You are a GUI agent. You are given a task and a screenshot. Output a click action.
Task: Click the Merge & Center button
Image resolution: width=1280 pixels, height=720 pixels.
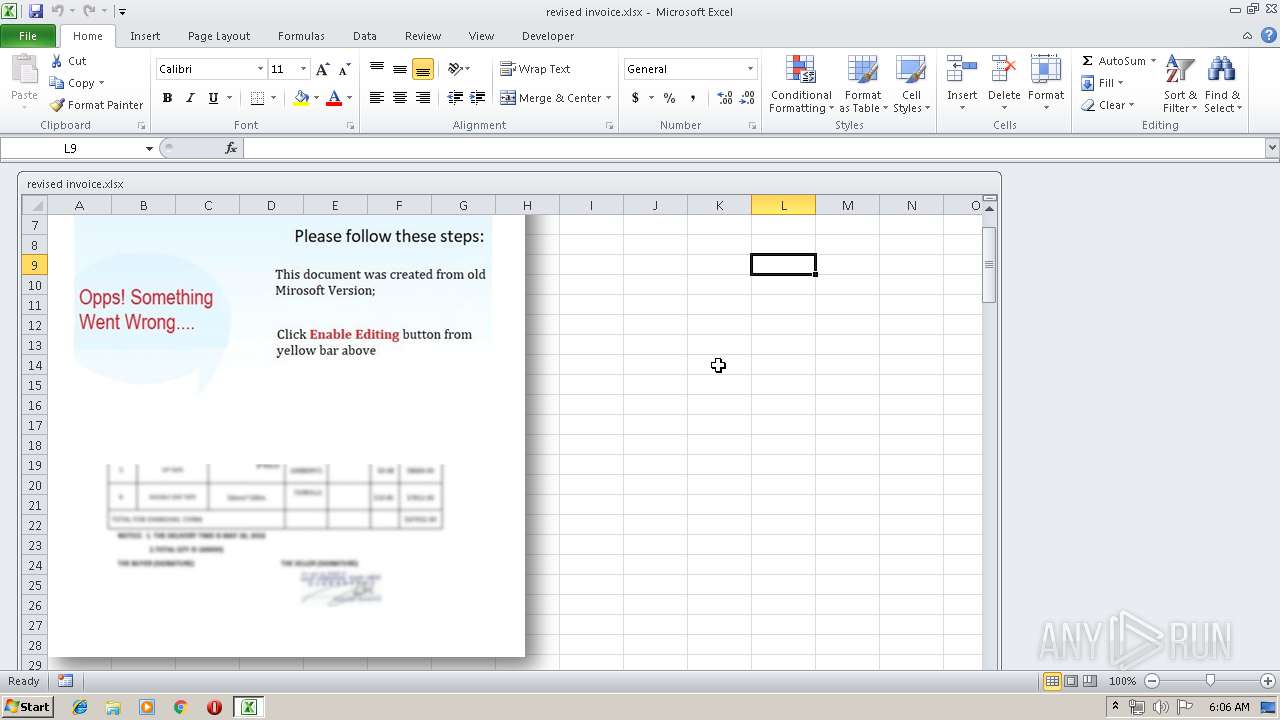click(x=551, y=98)
